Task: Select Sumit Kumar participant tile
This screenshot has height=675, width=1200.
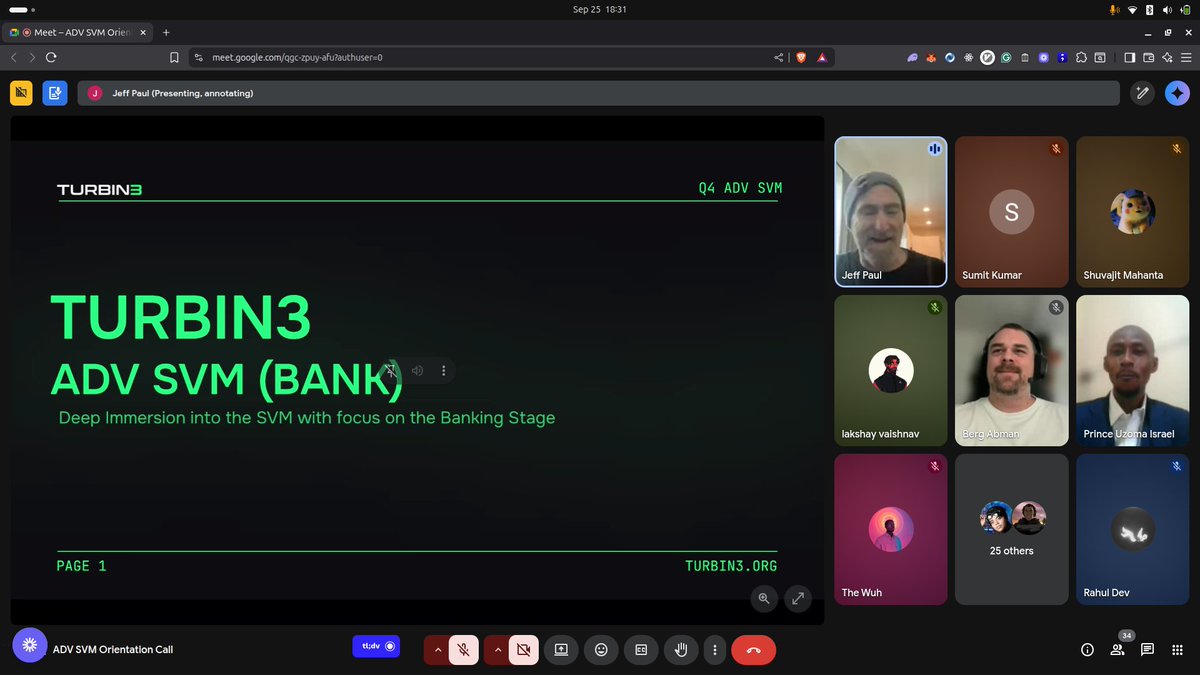Action: tap(1011, 211)
